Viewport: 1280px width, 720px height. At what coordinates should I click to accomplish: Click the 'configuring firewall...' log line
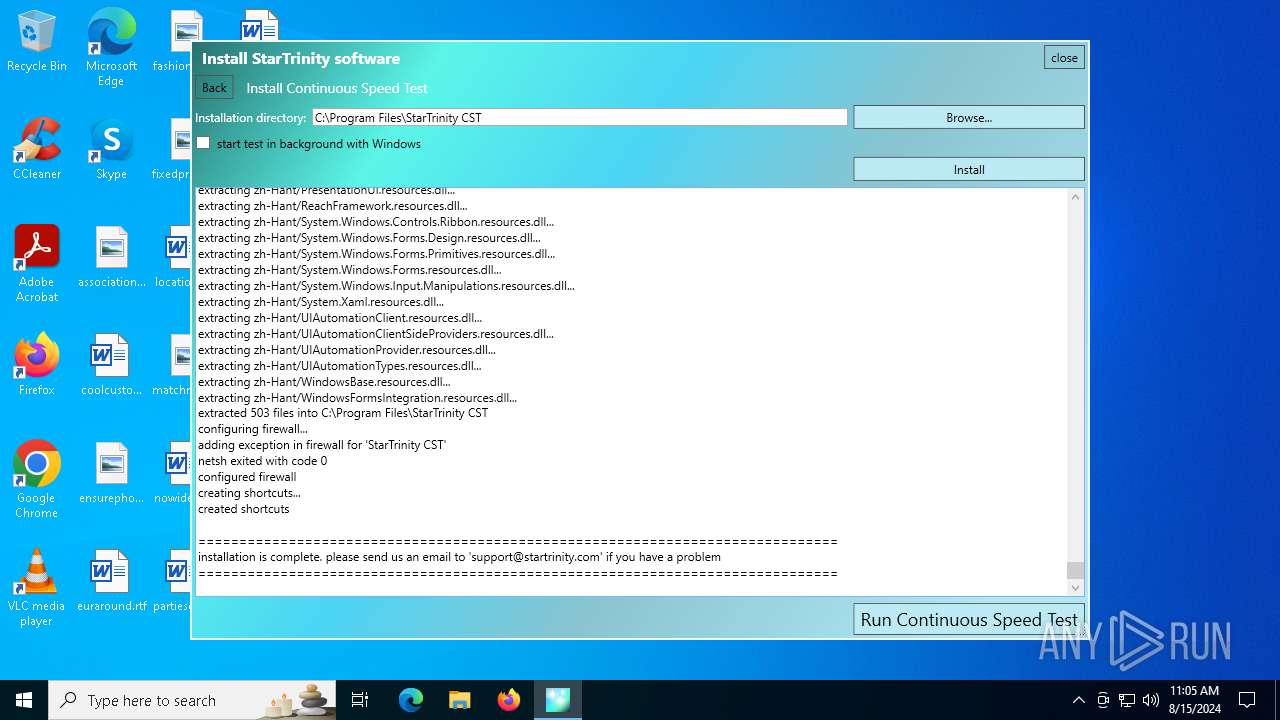click(252, 429)
